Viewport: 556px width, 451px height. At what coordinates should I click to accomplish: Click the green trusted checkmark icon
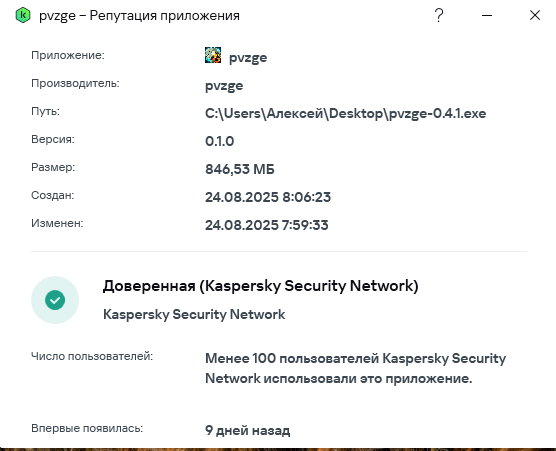click(x=55, y=300)
